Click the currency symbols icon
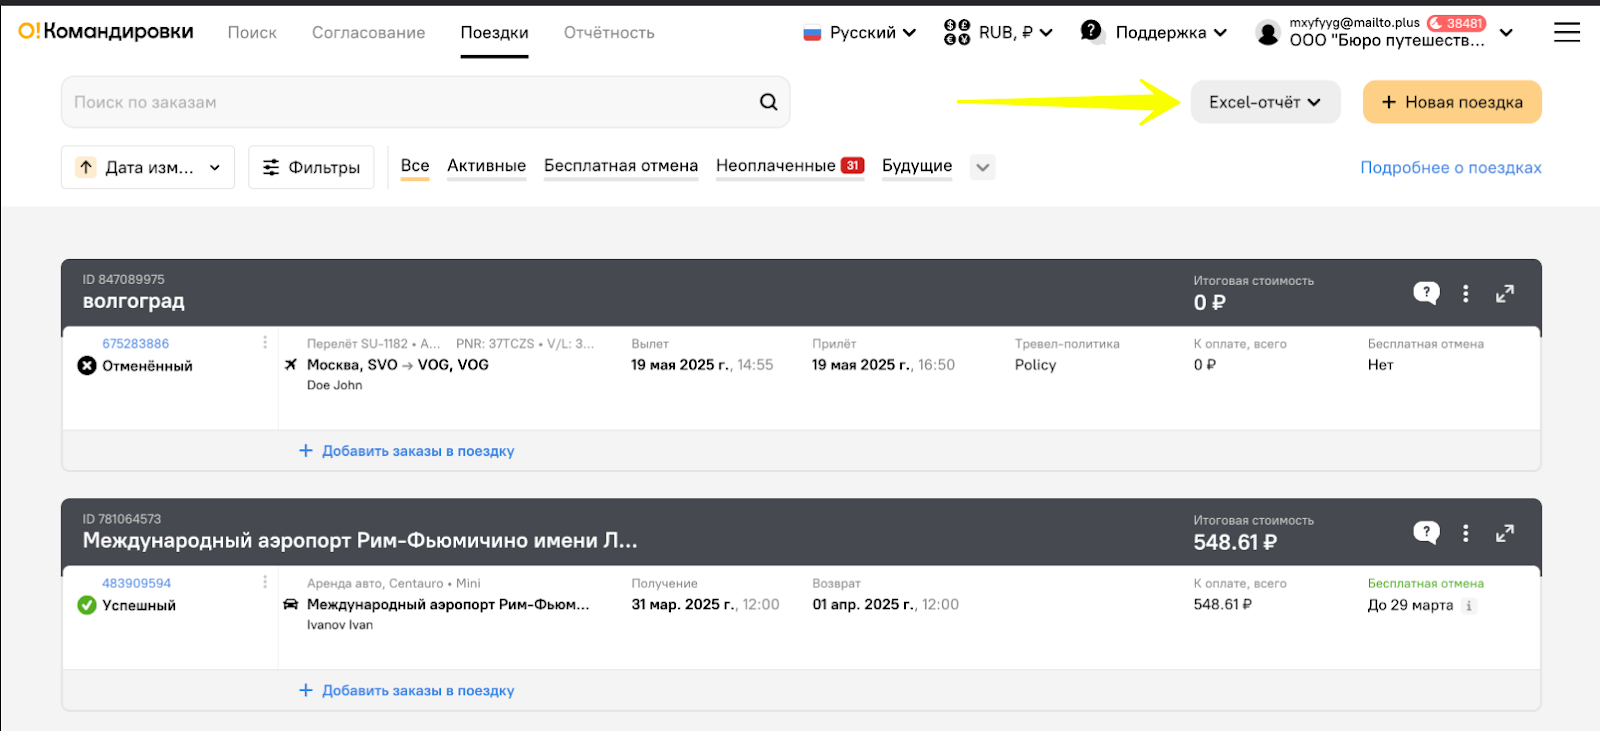The height and width of the screenshot is (731, 1600). (957, 32)
